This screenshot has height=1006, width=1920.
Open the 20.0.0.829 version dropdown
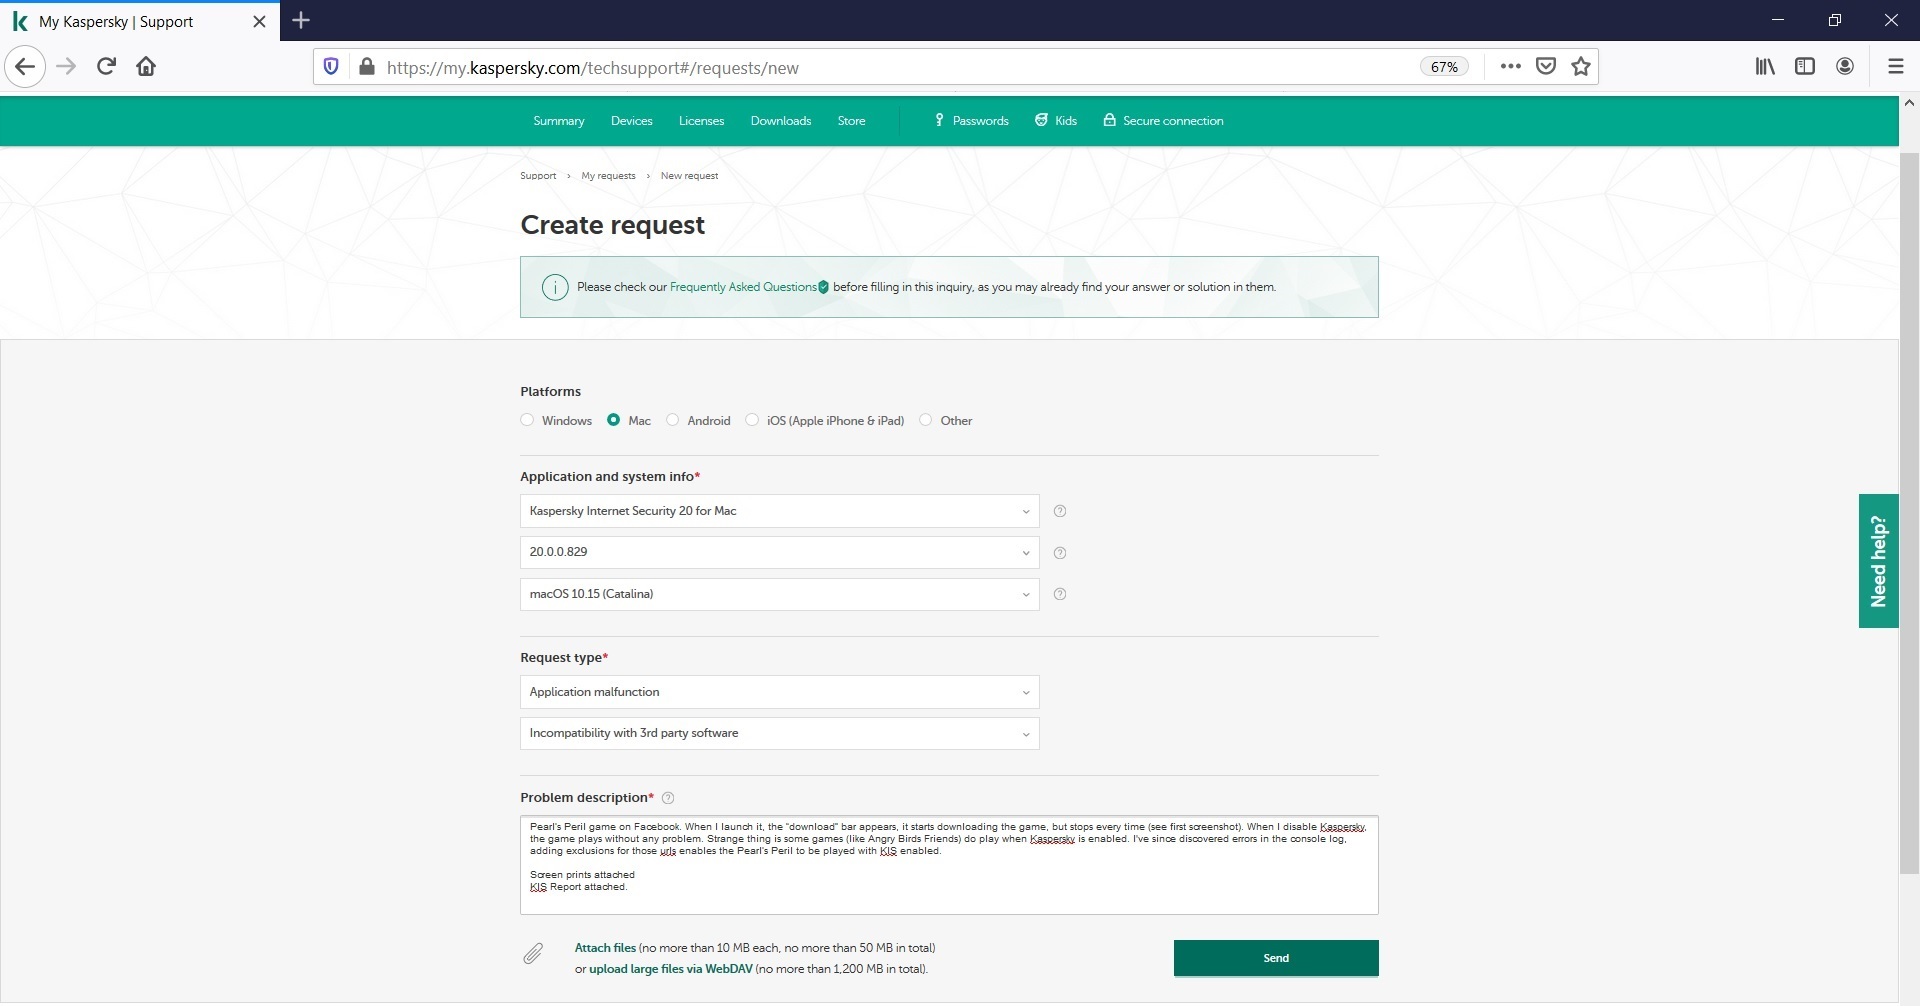(779, 552)
